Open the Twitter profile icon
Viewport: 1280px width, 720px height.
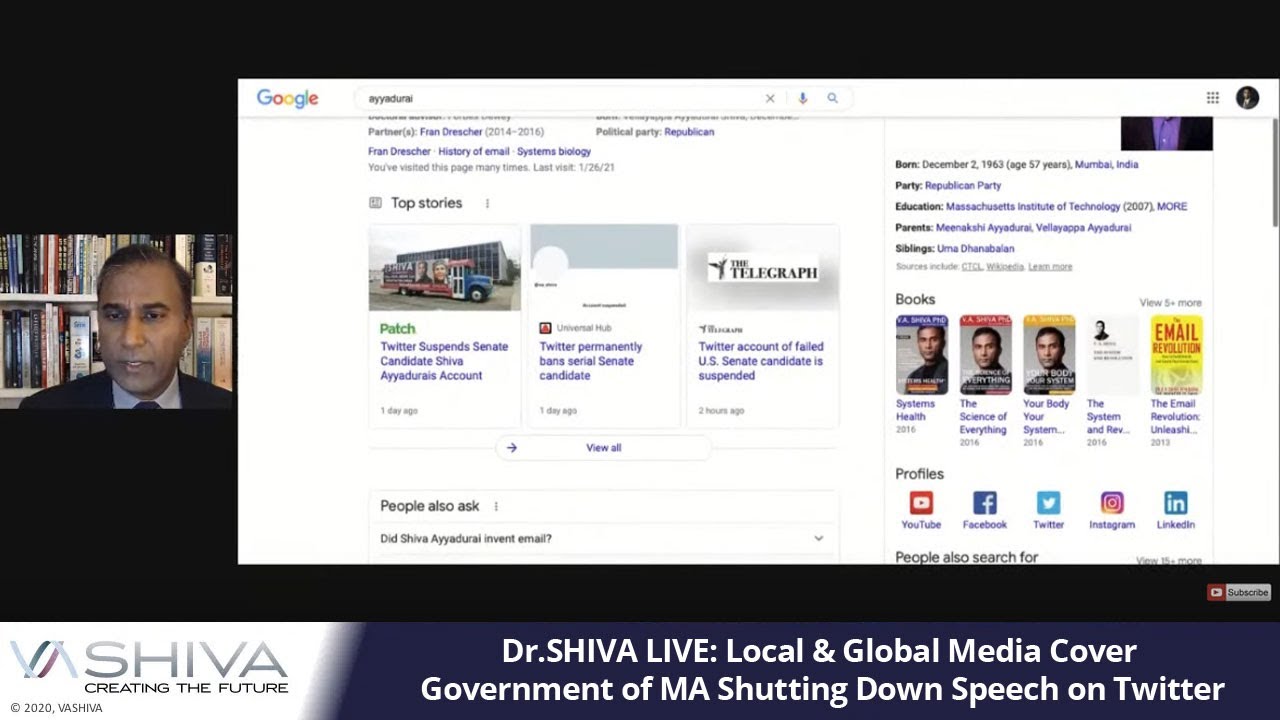coord(1048,503)
